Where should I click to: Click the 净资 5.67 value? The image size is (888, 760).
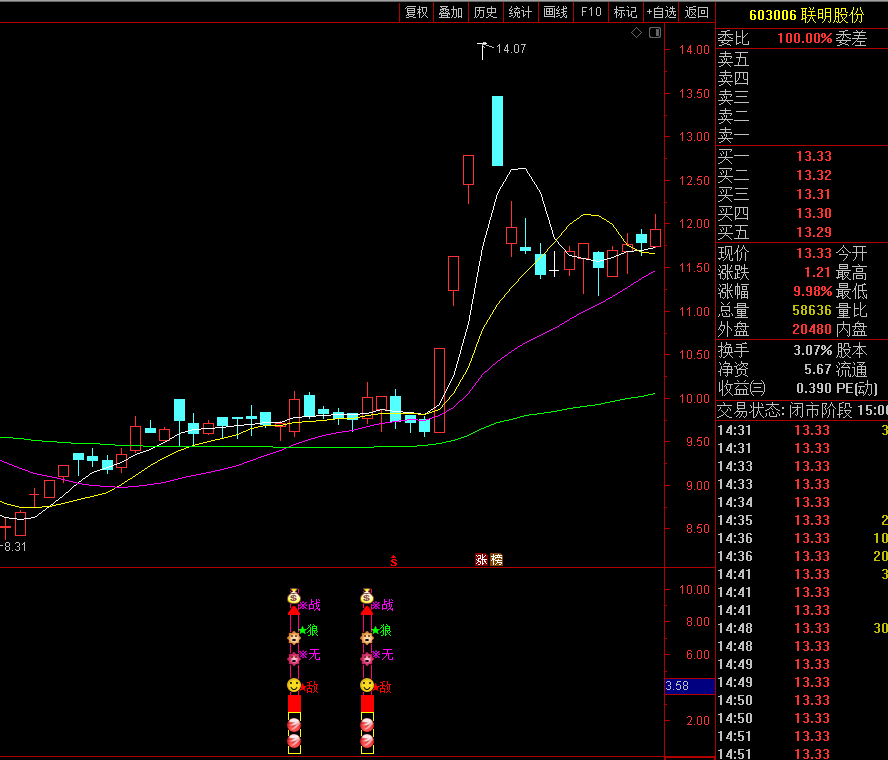(818, 369)
